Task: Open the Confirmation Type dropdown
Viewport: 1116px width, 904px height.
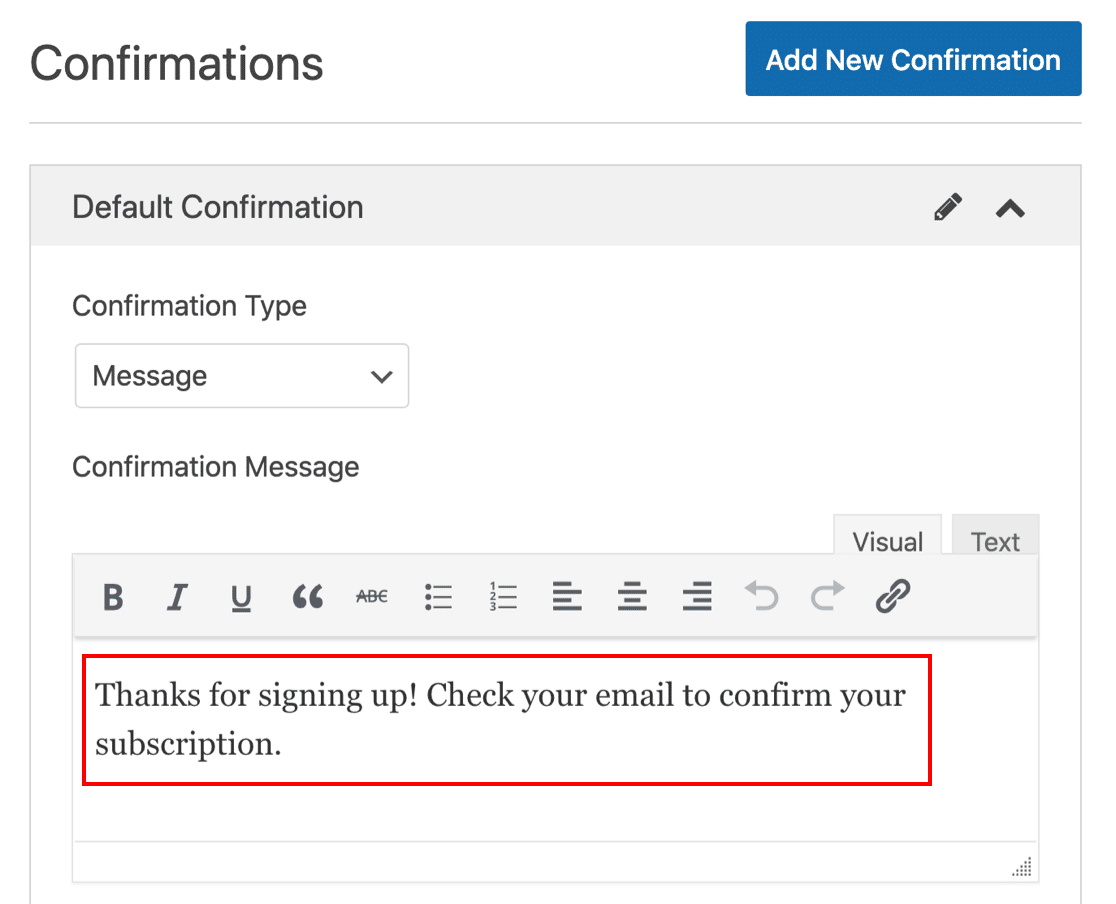Action: click(x=242, y=376)
